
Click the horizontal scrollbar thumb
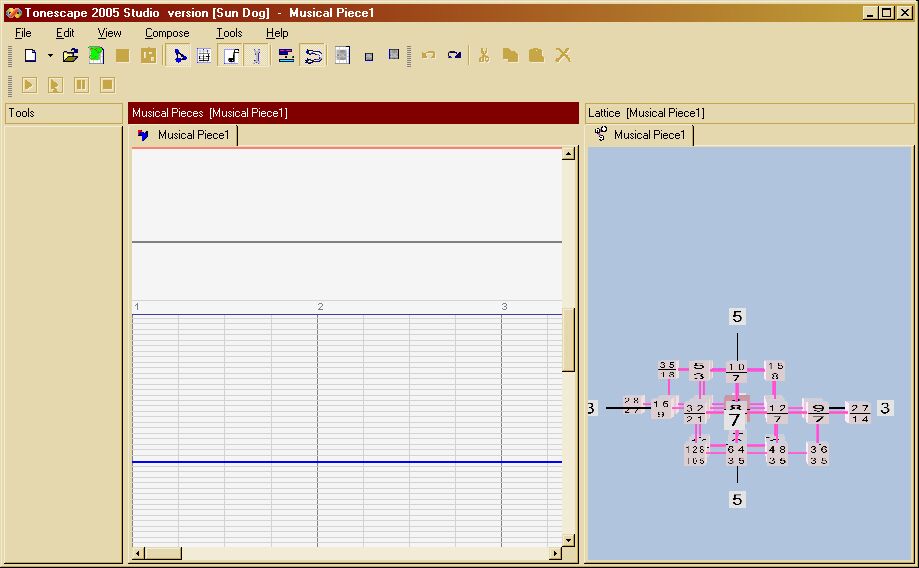point(163,553)
